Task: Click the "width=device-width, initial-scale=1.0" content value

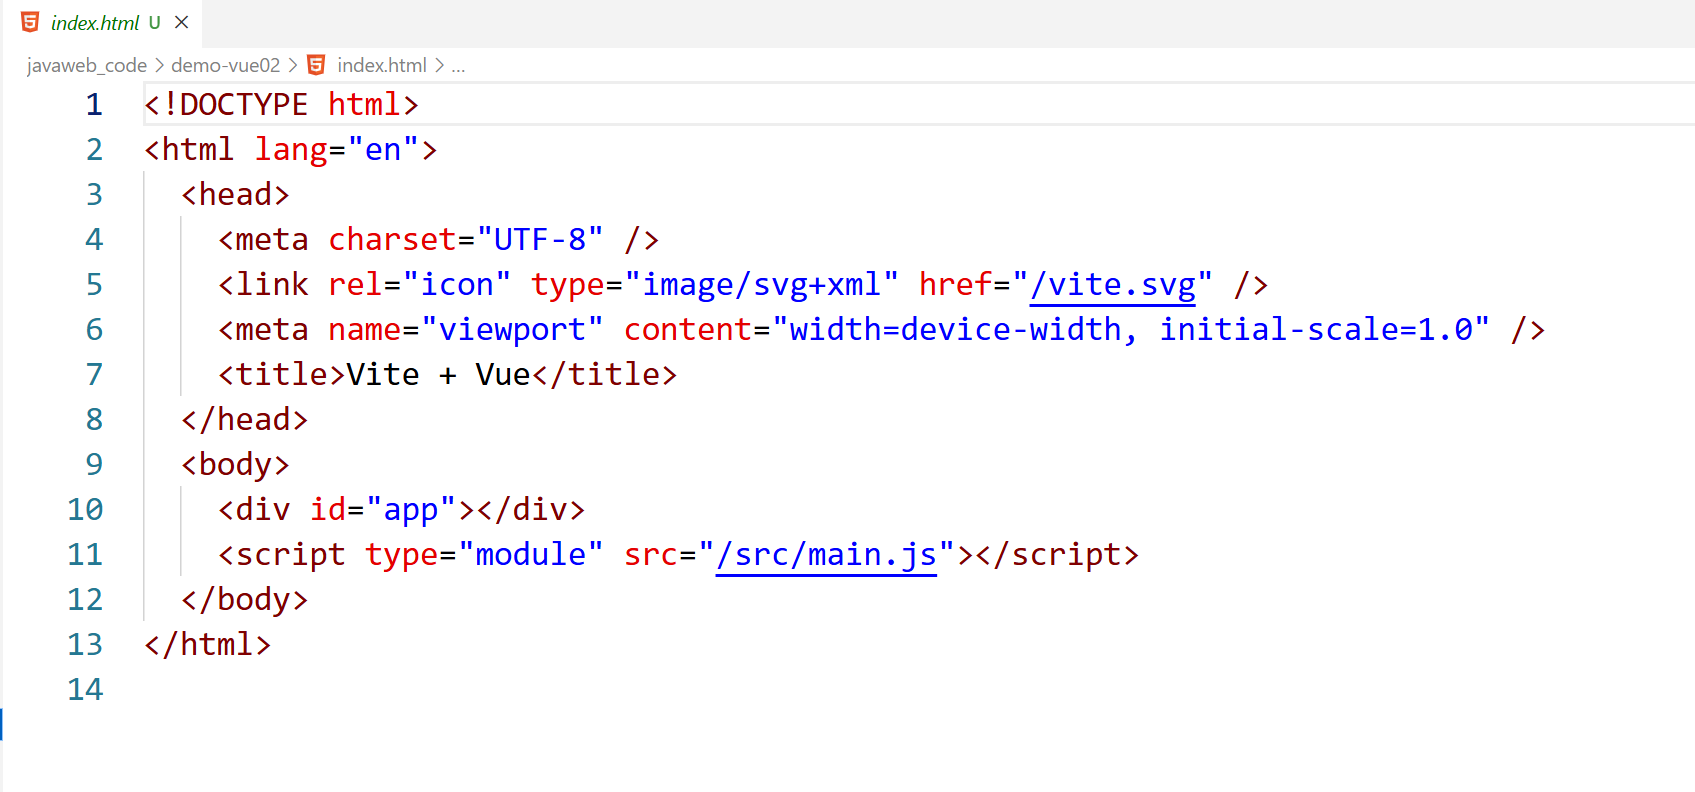Action: click(x=1131, y=329)
